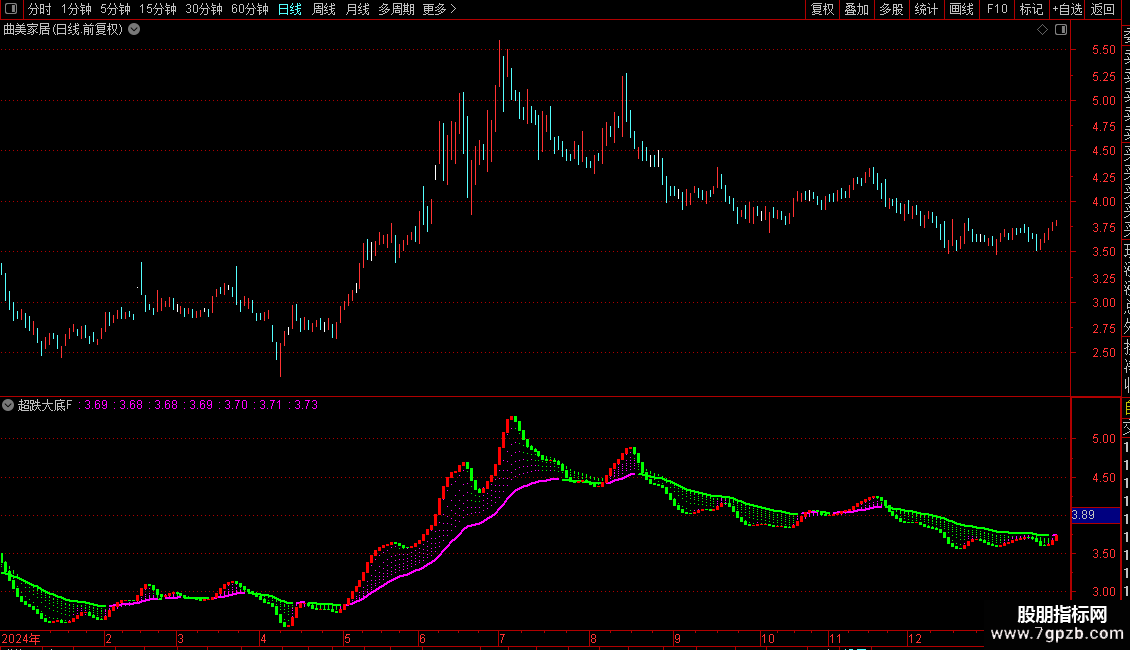Click month 5 marker on time axis

point(347,638)
